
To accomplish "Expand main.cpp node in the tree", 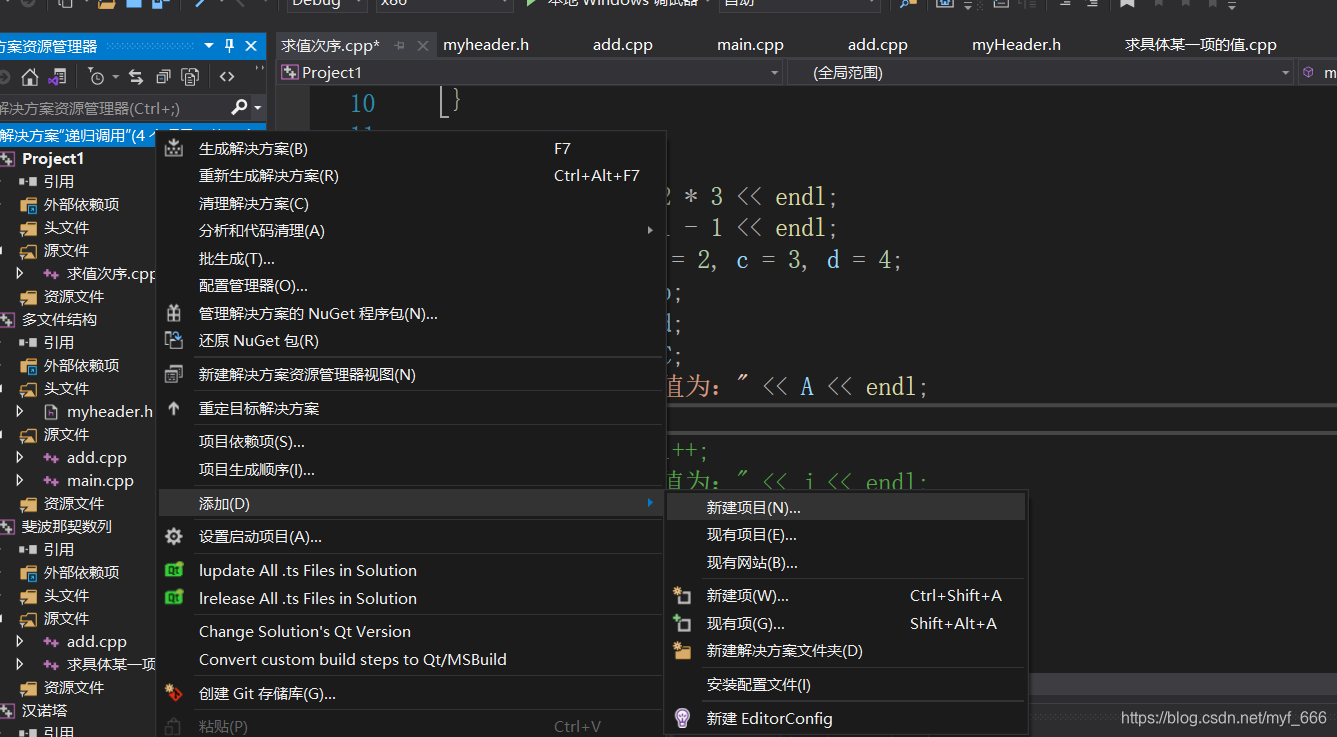I will point(19,480).
